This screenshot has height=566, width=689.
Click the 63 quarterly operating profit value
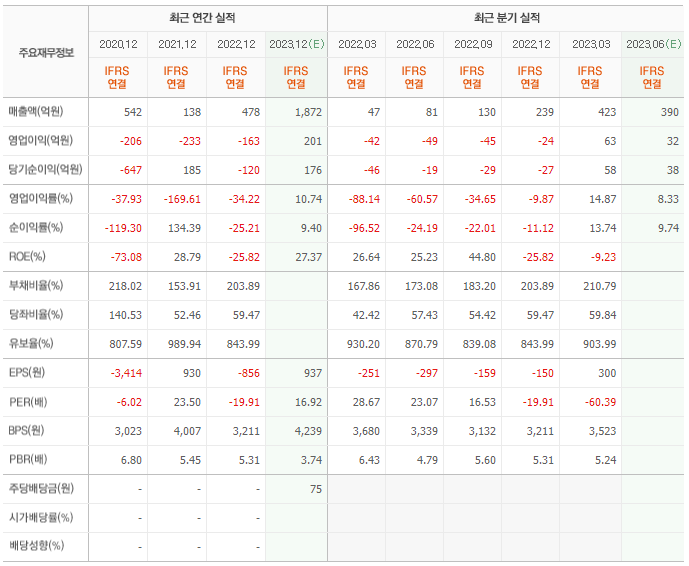(x=610, y=142)
